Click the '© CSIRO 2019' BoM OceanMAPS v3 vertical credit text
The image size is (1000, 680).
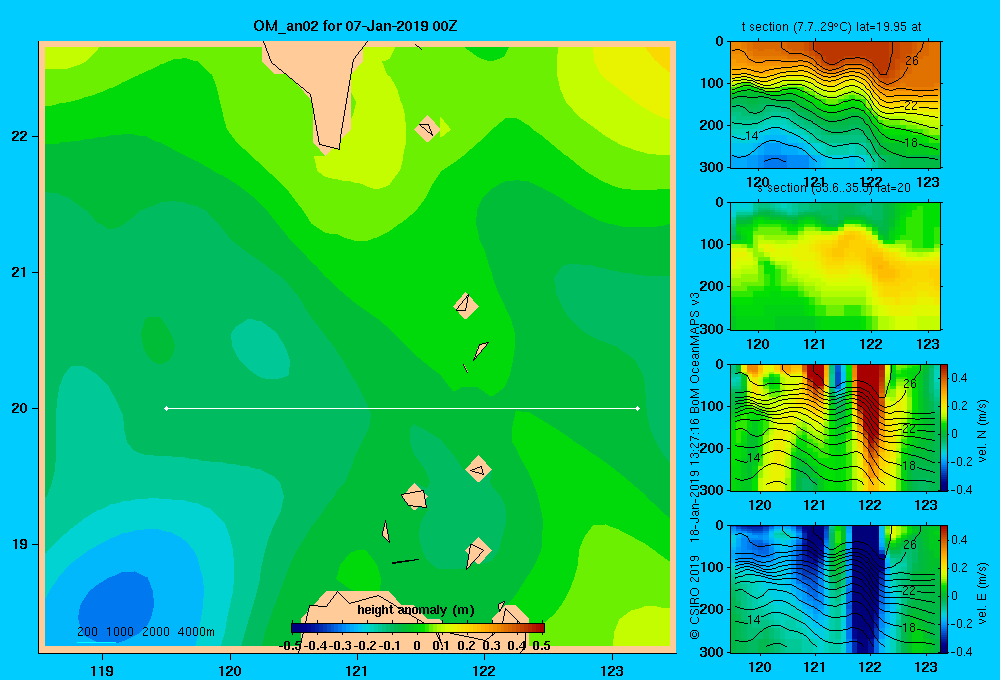[695, 466]
